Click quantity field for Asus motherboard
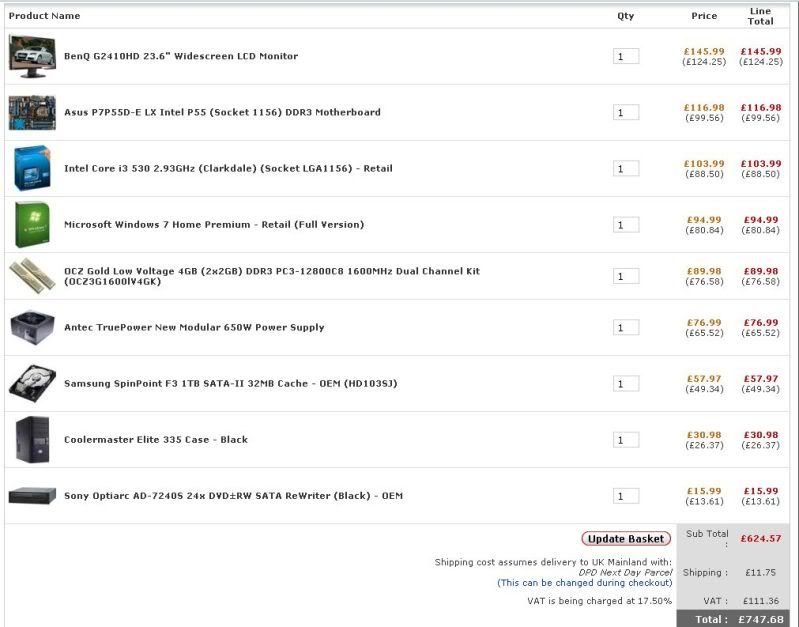Image resolution: width=799 pixels, height=627 pixels. pyautogui.click(x=626, y=112)
